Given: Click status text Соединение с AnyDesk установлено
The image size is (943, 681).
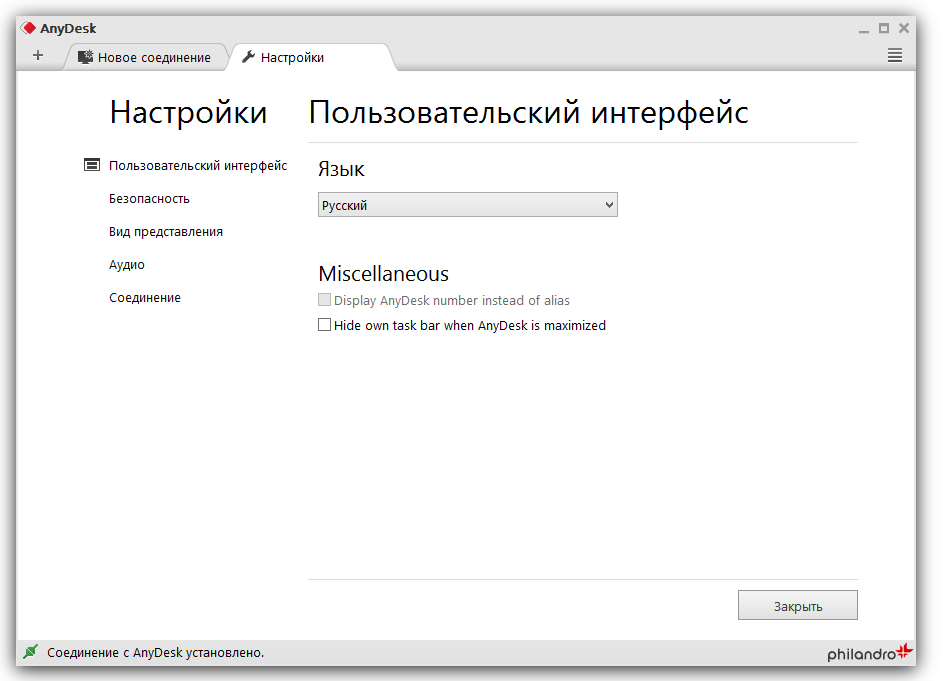Looking at the screenshot, I should tap(156, 653).
